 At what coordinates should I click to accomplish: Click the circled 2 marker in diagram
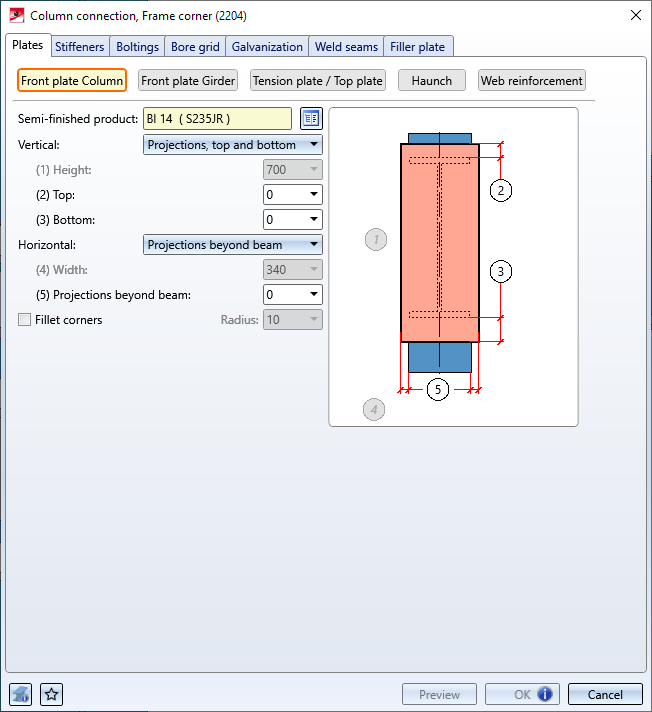(500, 190)
